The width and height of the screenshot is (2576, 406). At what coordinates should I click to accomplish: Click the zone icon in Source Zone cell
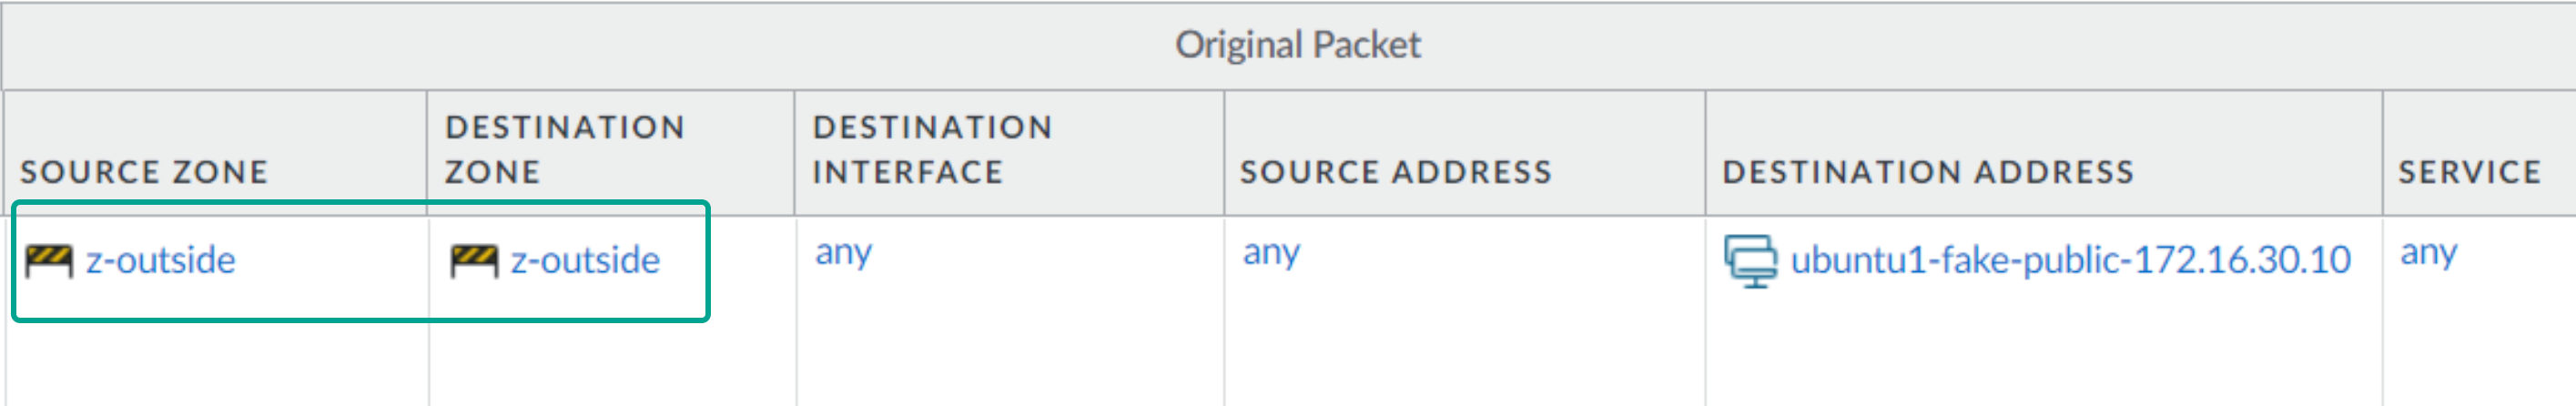coord(49,261)
